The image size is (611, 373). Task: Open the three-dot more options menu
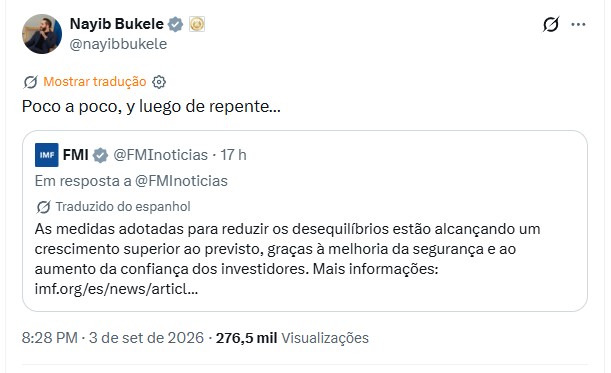[578, 24]
